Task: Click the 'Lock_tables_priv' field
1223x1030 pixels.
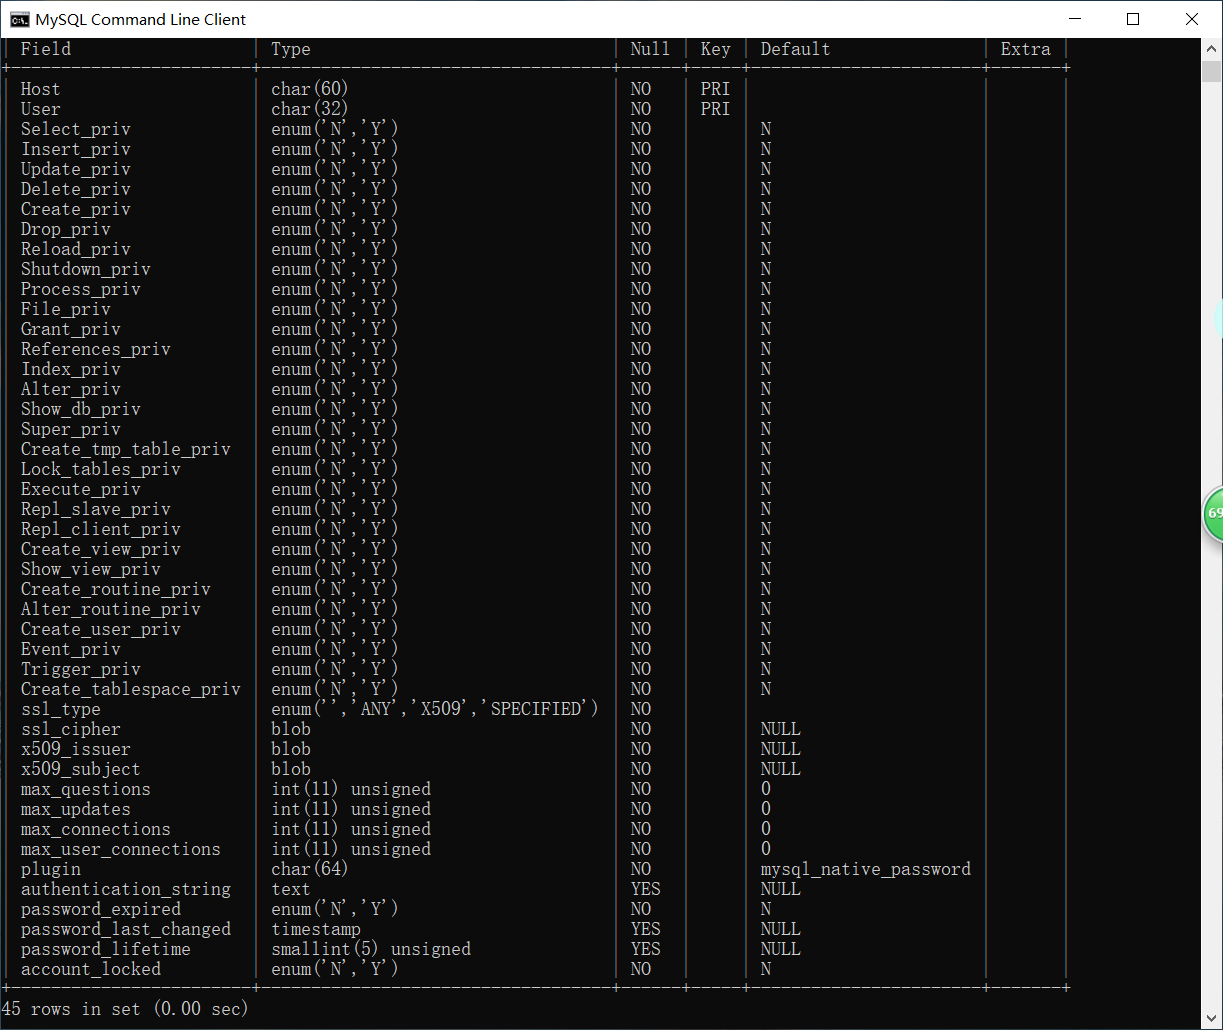Action: point(101,469)
